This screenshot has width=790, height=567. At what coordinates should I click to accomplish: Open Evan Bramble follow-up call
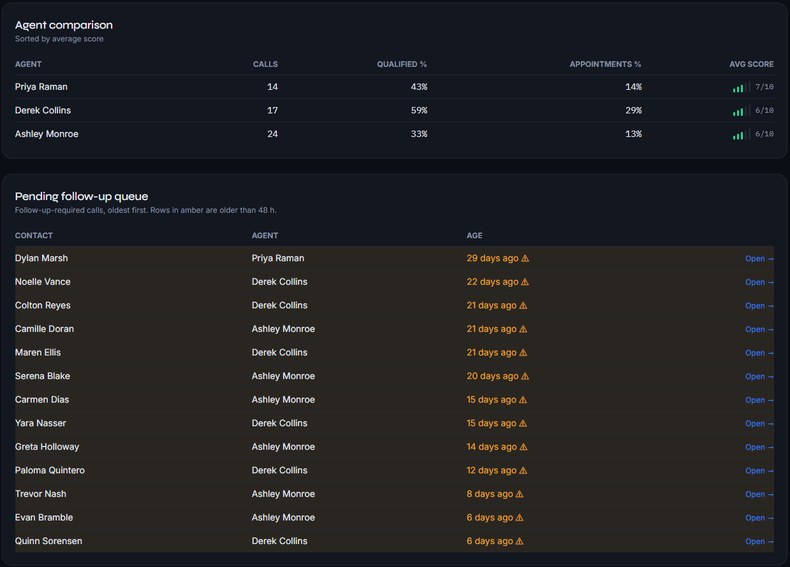coord(759,518)
